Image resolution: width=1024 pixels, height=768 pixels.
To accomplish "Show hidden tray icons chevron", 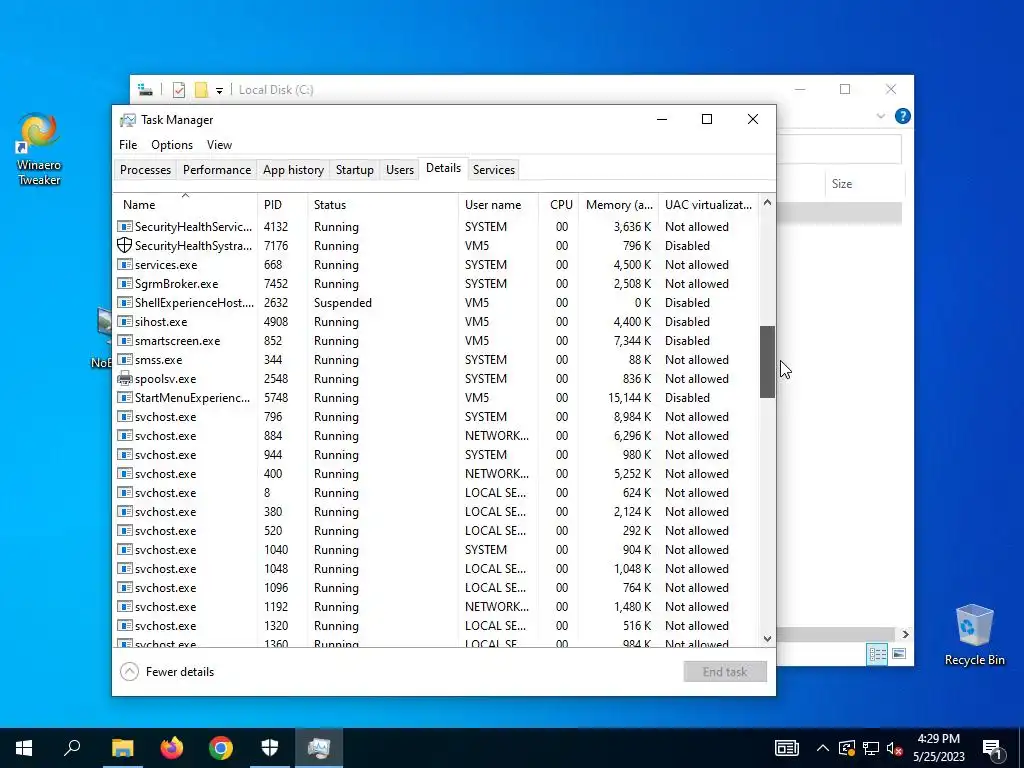I will coord(823,748).
